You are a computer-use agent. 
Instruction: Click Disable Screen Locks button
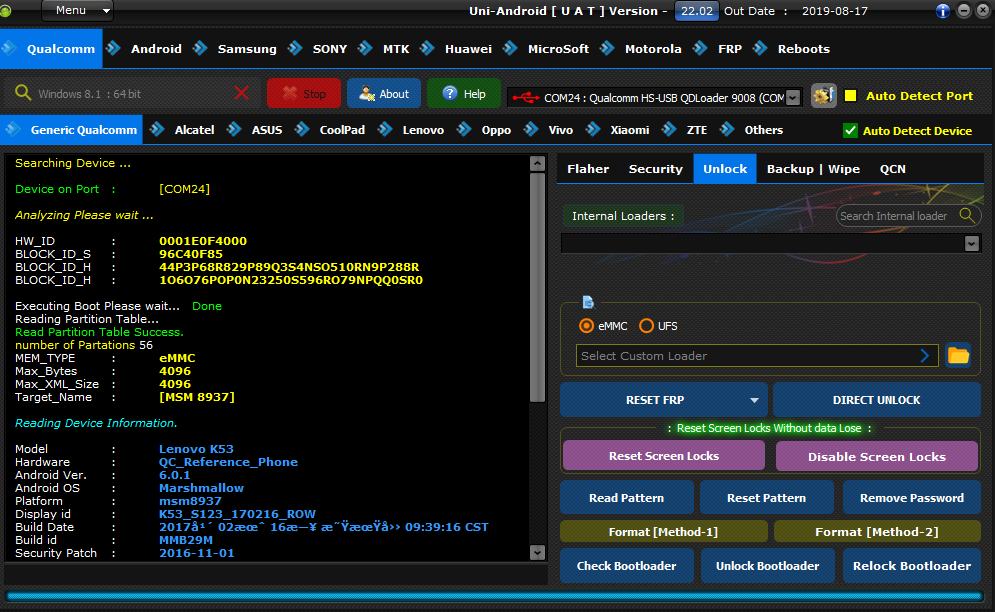click(876, 456)
